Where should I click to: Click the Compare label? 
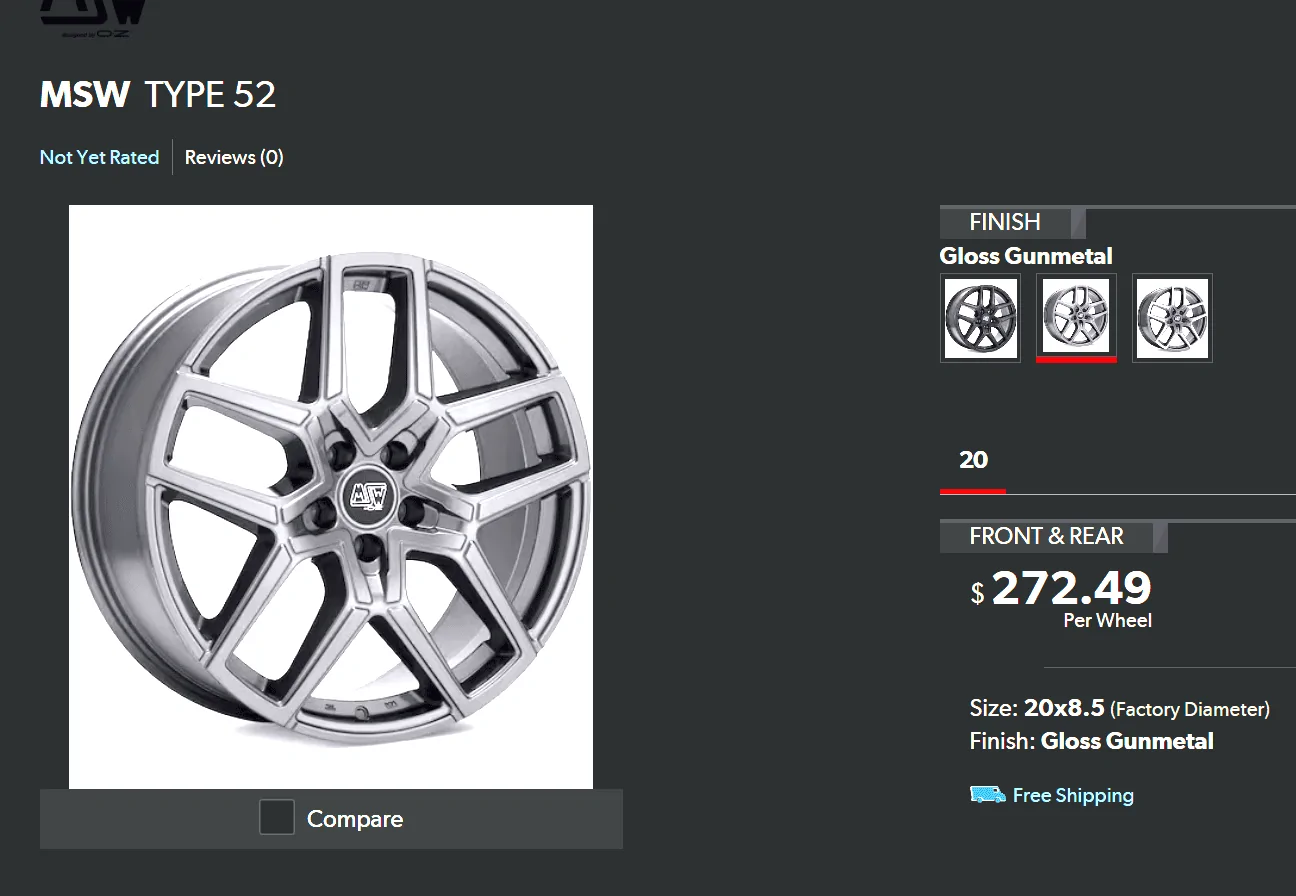355,819
